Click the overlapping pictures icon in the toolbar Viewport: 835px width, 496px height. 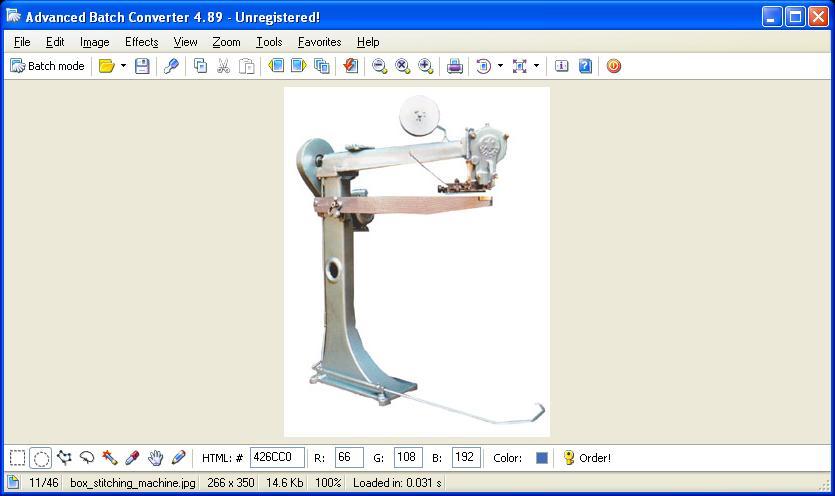click(322, 66)
